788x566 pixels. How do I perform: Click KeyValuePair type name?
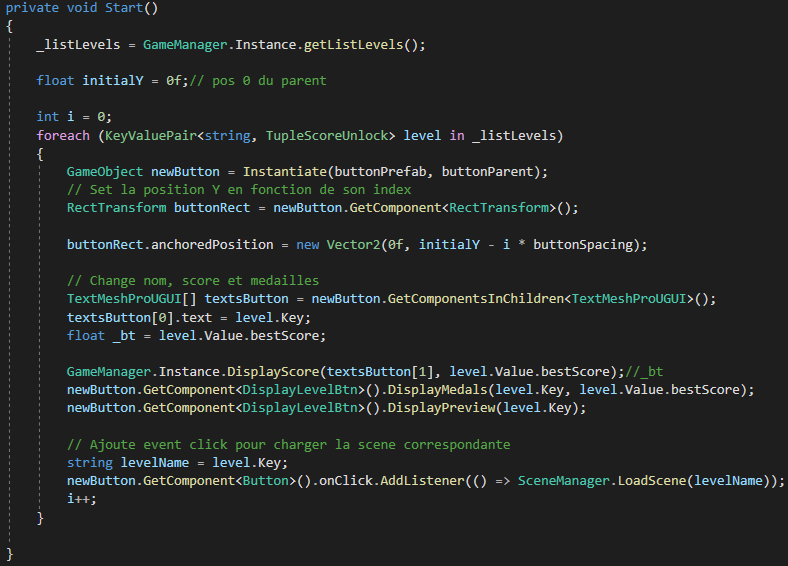coord(151,136)
